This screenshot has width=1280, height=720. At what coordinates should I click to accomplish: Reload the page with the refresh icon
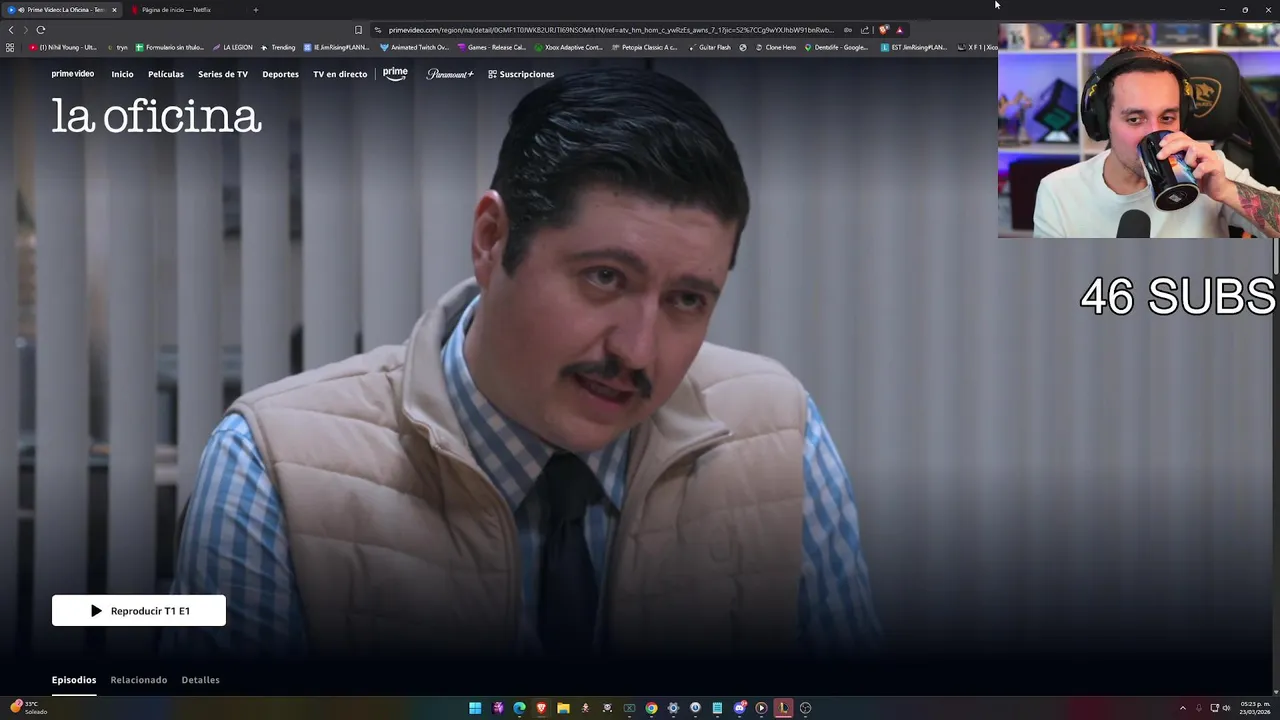pos(41,30)
